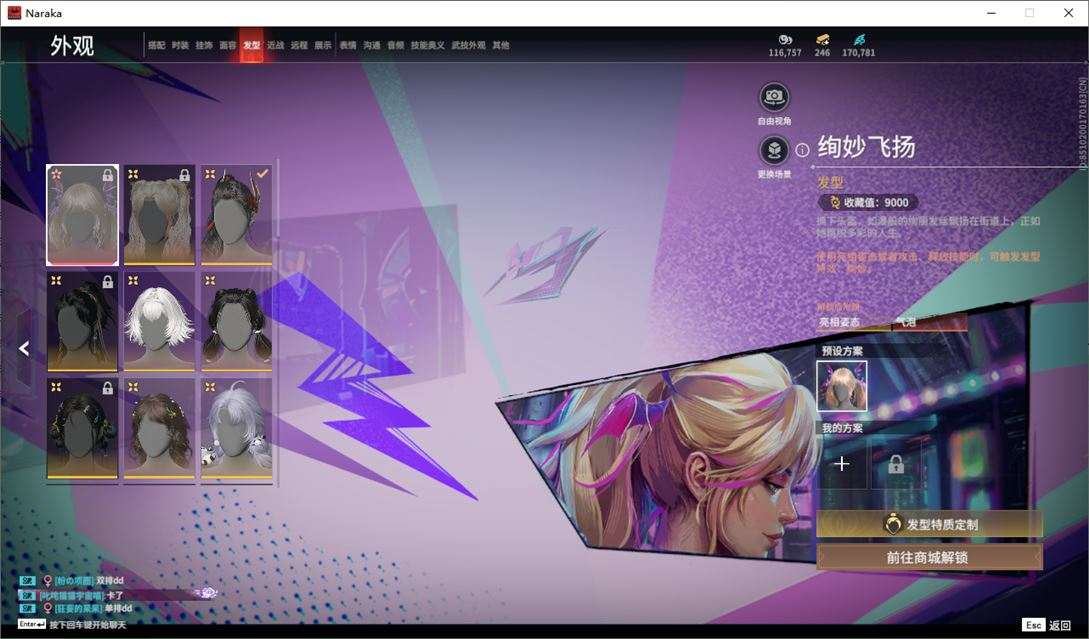This screenshot has height=639, width=1089.
Task: Switch to the 近战 tab
Action: click(x=276, y=45)
